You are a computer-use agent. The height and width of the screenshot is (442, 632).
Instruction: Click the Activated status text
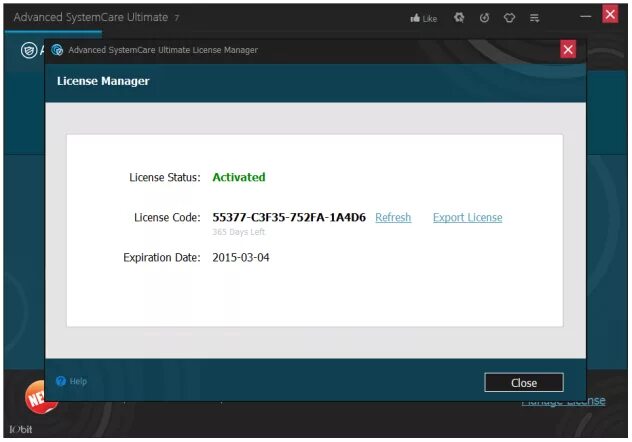point(239,177)
